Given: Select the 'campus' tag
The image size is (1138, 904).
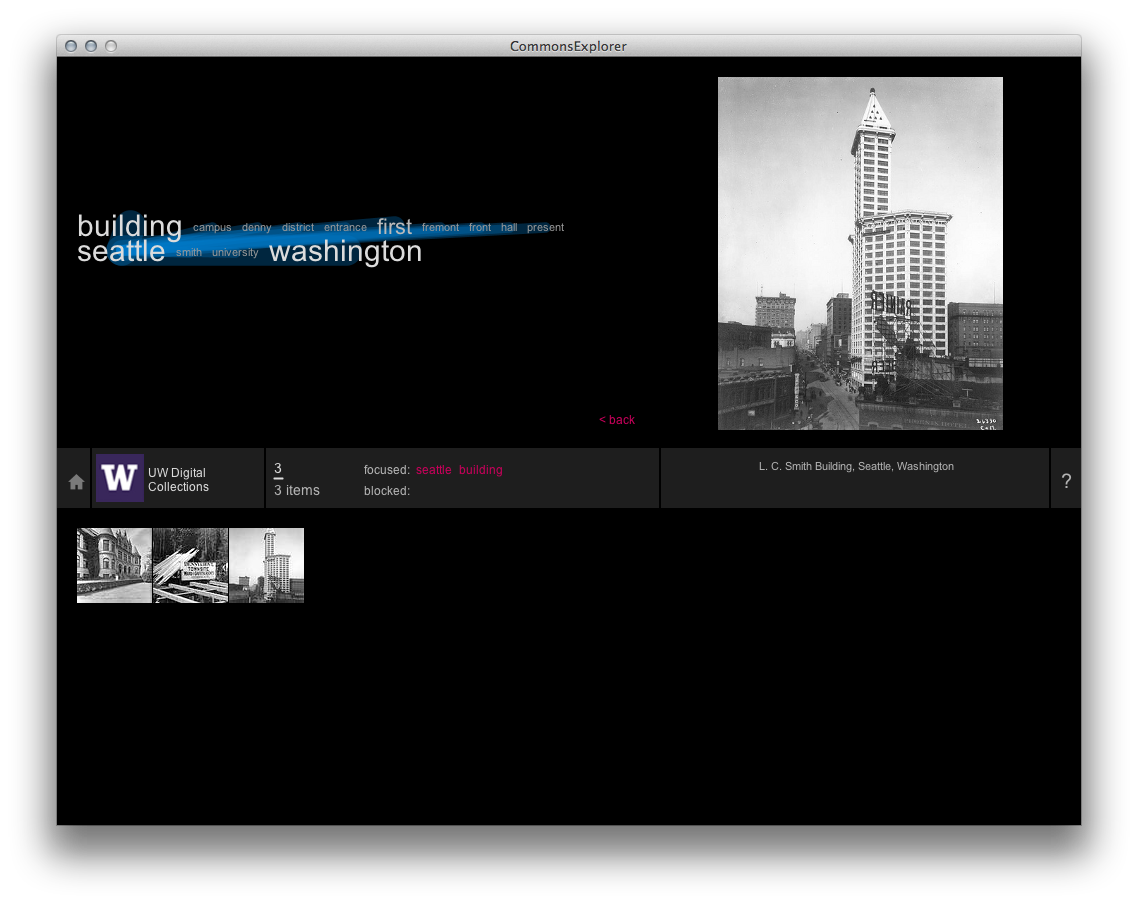Looking at the screenshot, I should tap(212, 227).
